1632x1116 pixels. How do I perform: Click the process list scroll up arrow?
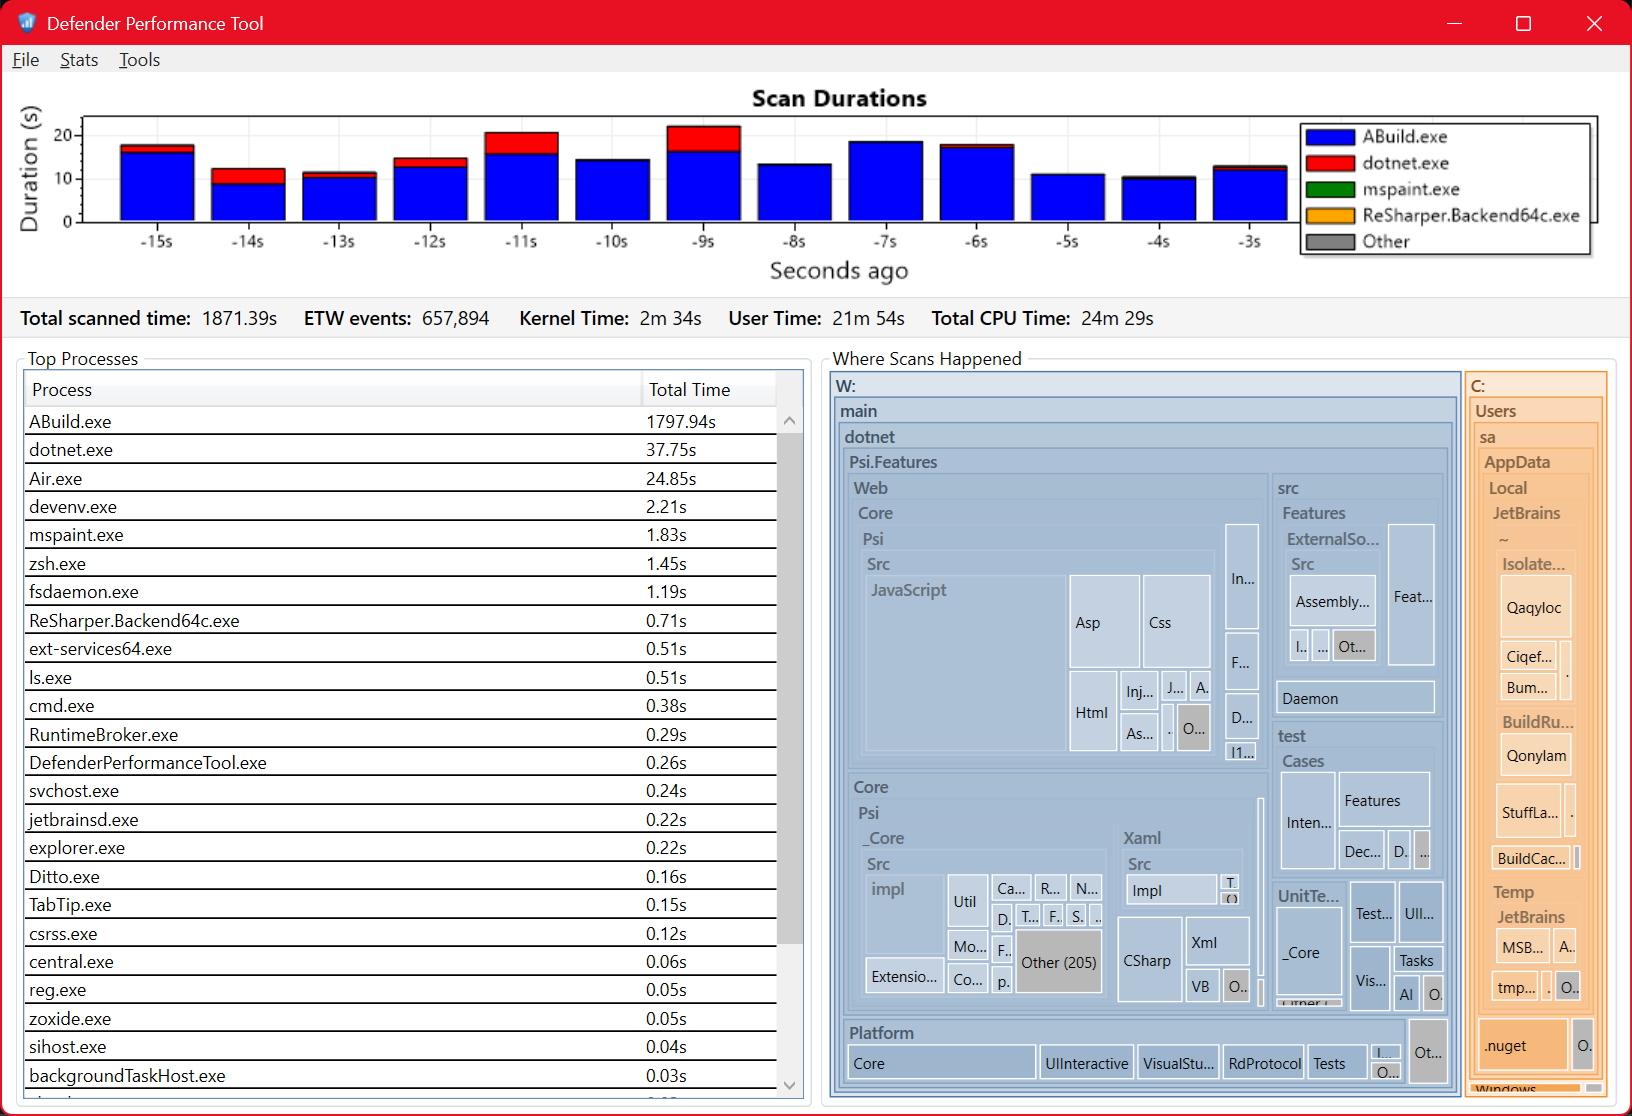pos(790,421)
